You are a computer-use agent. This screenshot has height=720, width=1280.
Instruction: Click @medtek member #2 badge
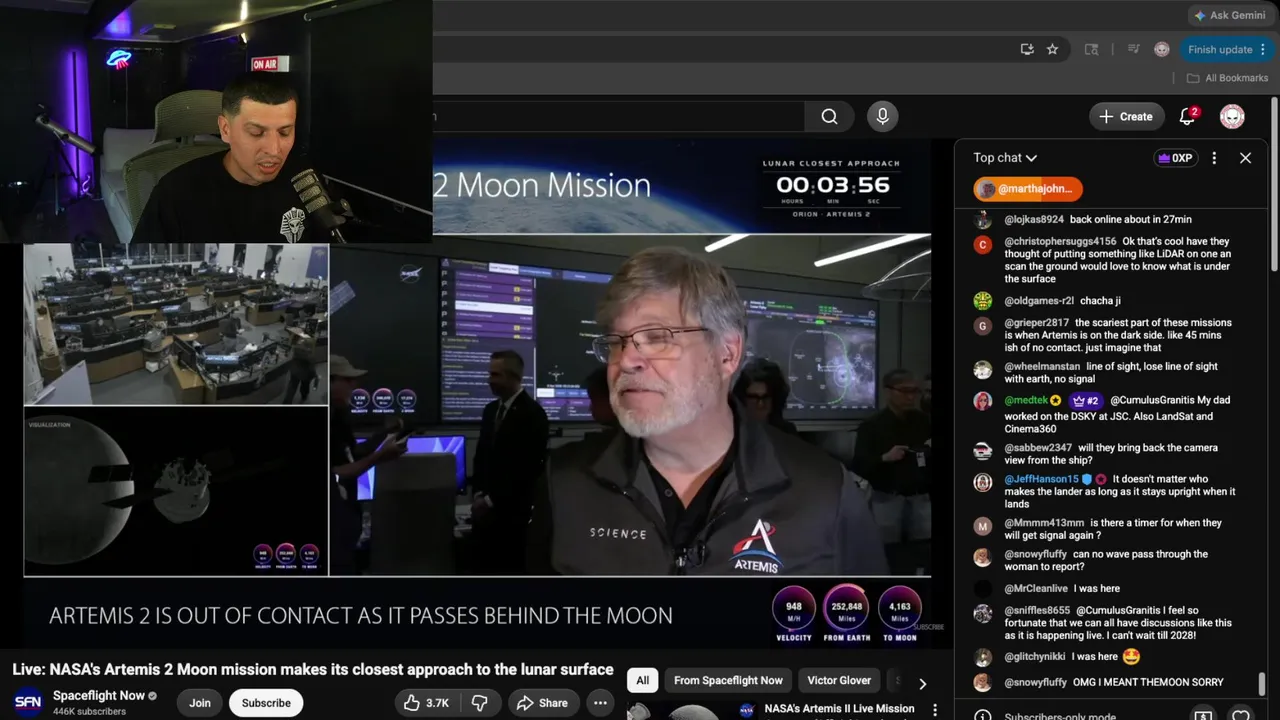pyautogui.click(x=1086, y=400)
